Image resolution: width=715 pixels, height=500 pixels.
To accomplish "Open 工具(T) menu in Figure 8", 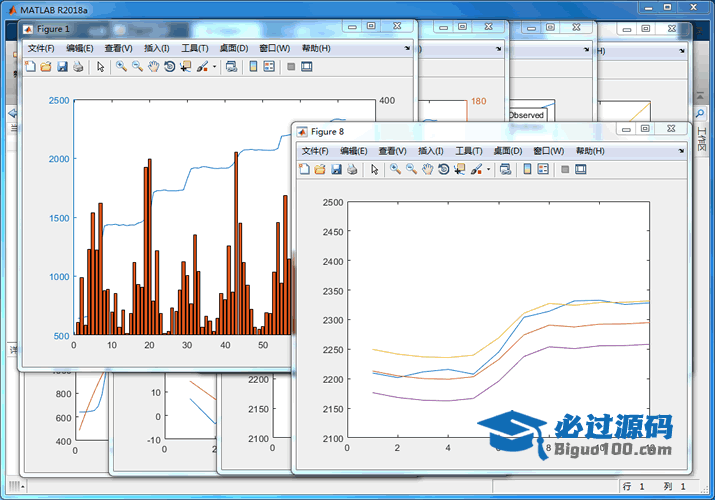I will pyautogui.click(x=469, y=151).
